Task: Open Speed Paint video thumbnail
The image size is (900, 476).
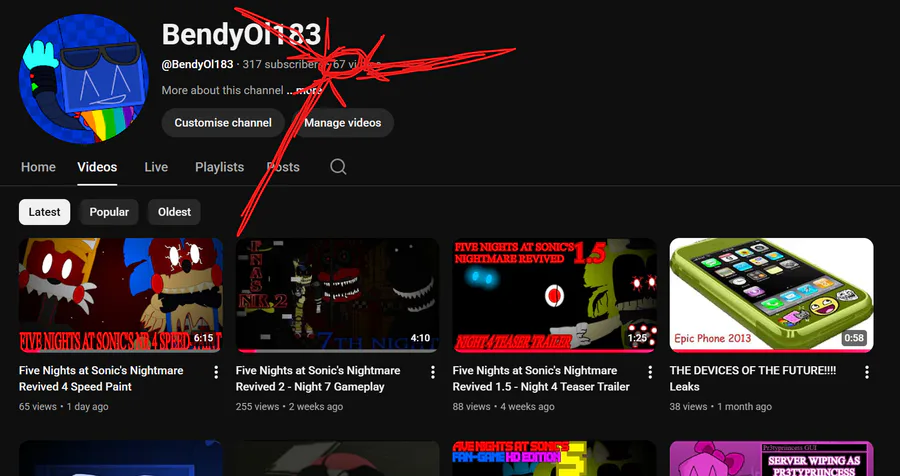Action: tap(121, 295)
